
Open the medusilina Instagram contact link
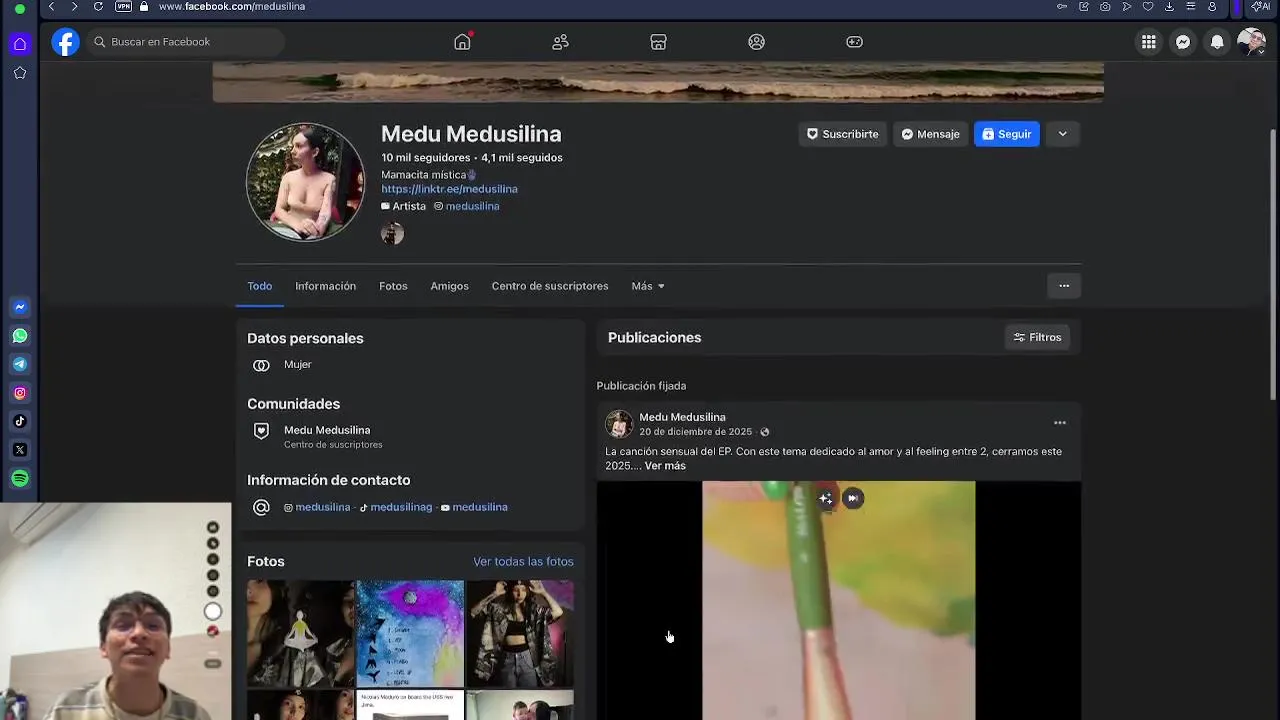(322, 507)
